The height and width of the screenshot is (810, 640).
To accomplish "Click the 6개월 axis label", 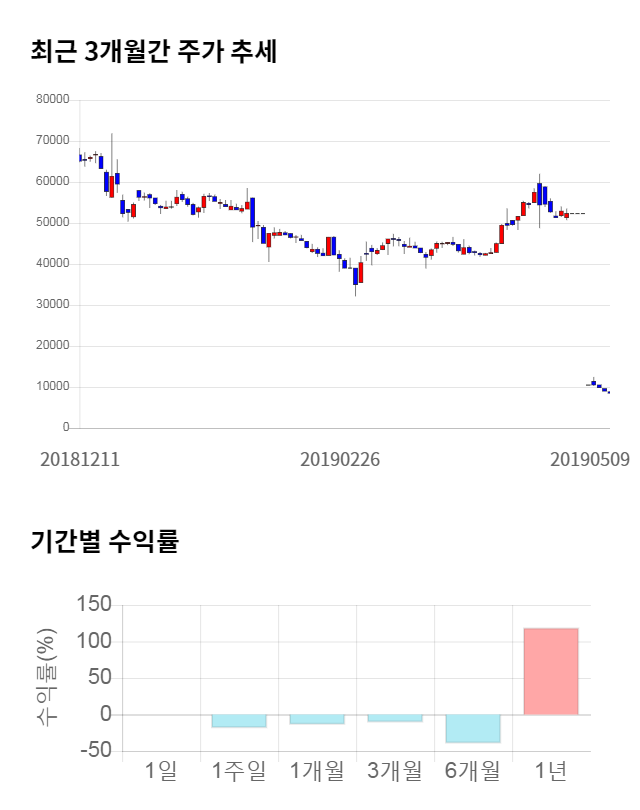I will click(473, 771).
